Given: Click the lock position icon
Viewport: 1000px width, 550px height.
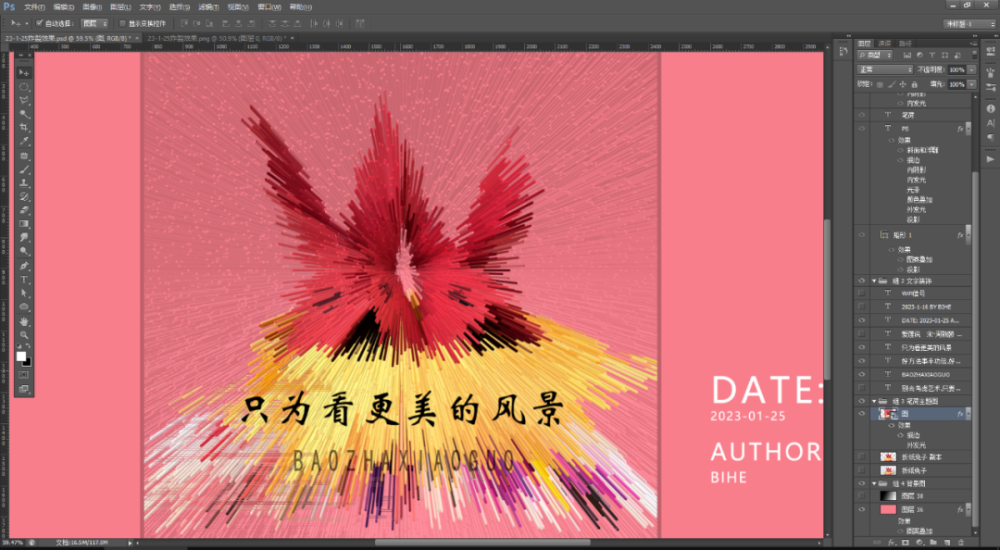Looking at the screenshot, I should pos(903,84).
